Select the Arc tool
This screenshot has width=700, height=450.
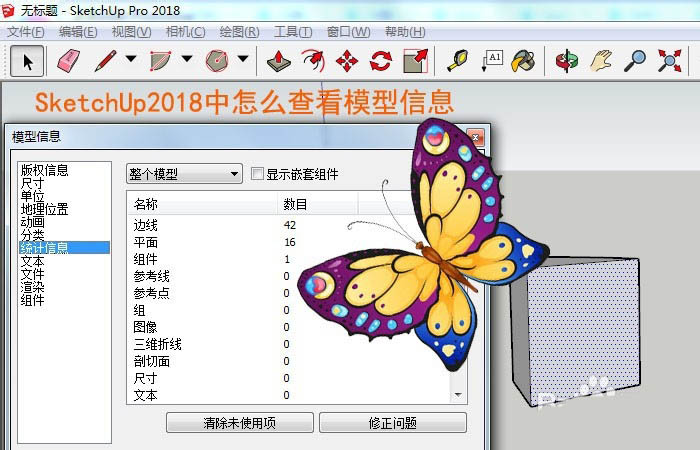tap(161, 61)
